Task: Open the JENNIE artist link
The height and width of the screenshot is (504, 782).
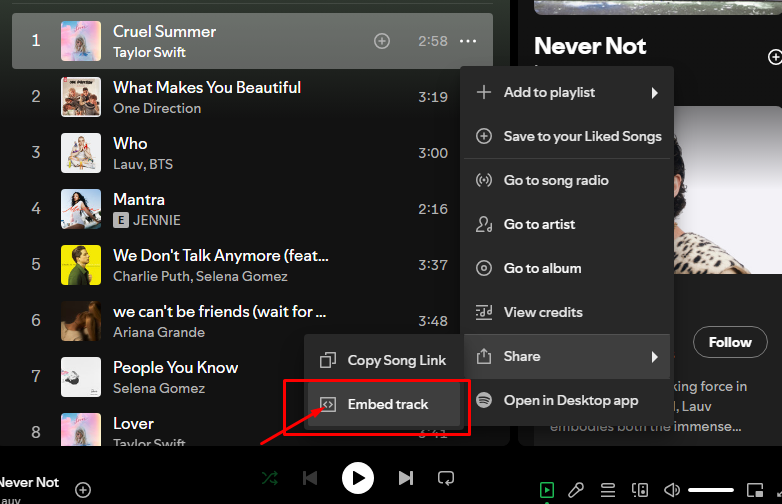Action: tap(157, 220)
